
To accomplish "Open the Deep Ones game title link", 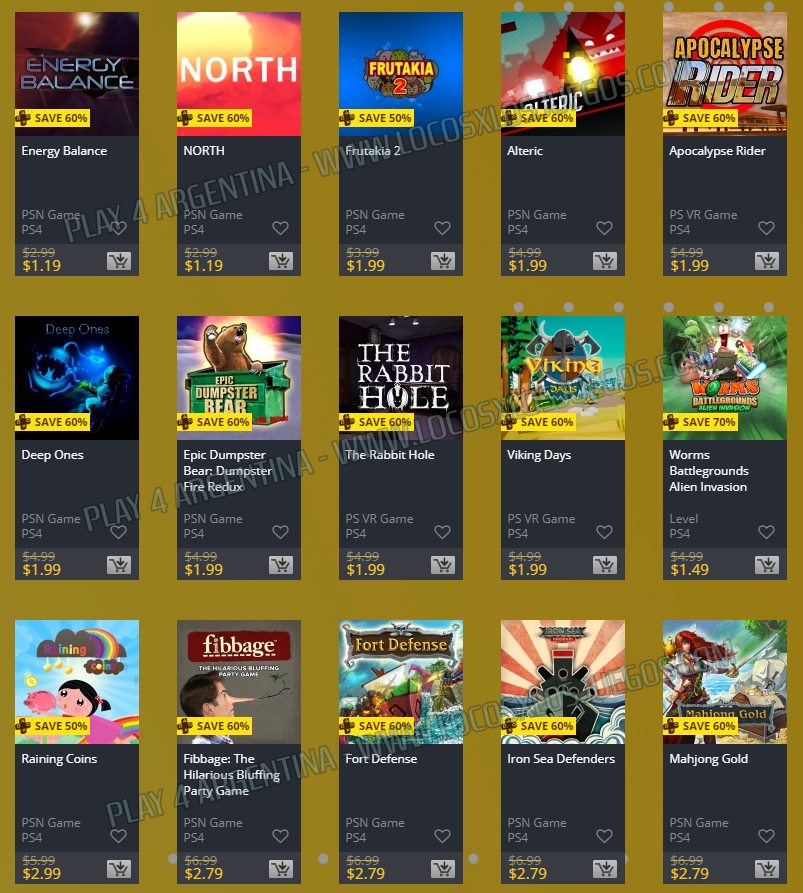I will pyautogui.click(x=52, y=455).
